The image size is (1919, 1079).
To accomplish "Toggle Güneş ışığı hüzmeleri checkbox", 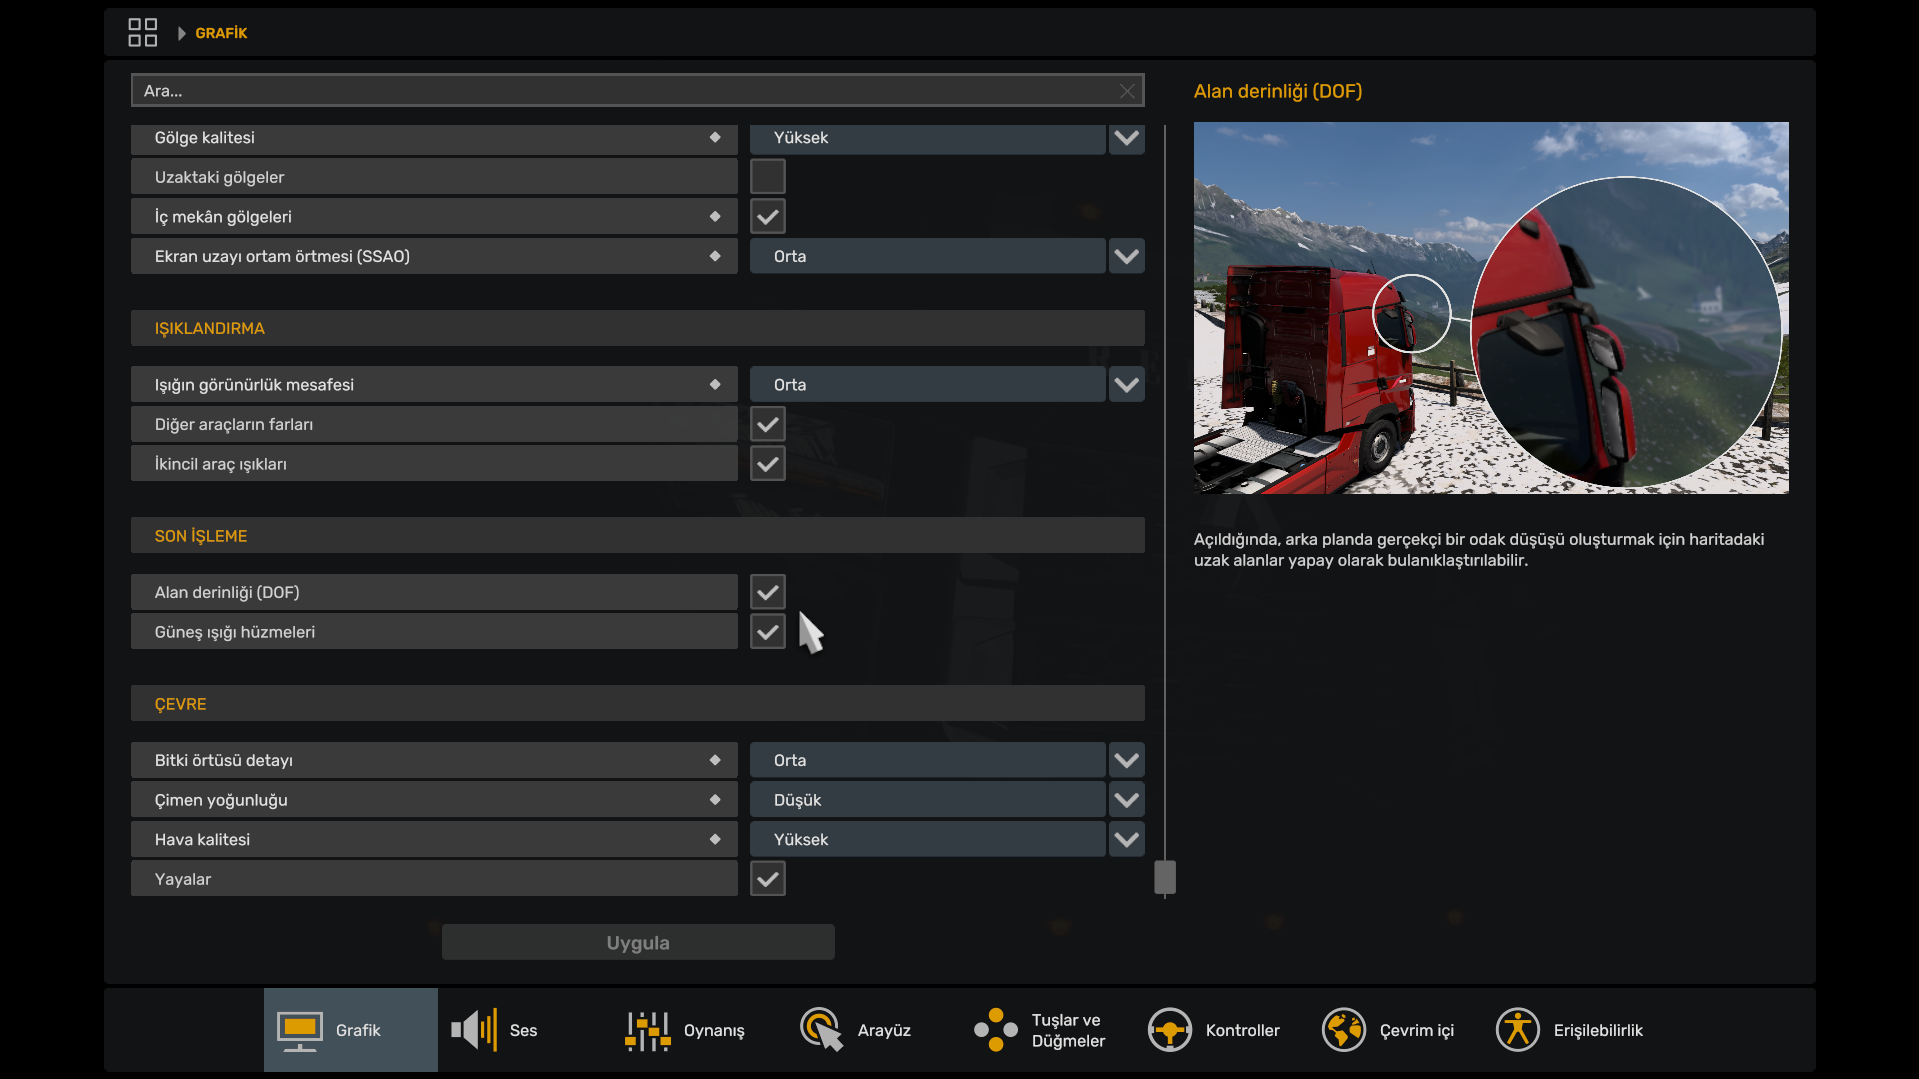I will tap(768, 632).
